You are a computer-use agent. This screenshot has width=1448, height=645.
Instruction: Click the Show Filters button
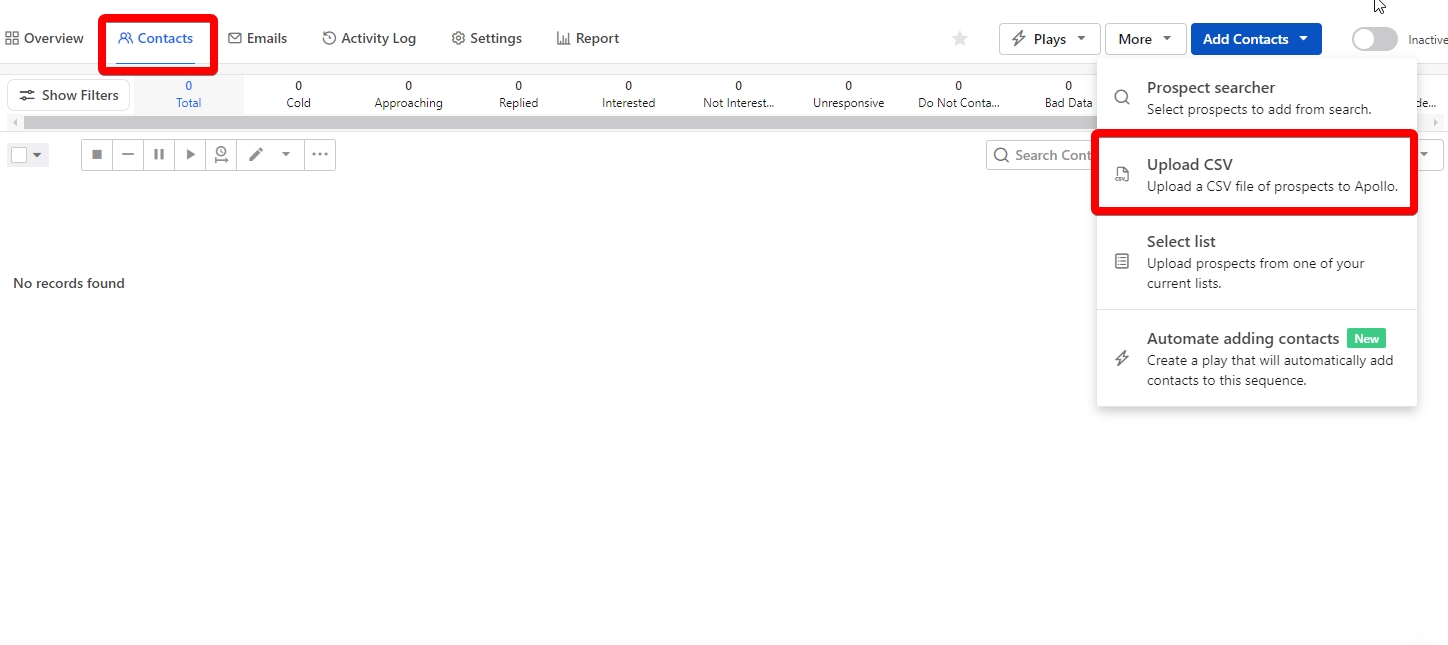tap(69, 95)
